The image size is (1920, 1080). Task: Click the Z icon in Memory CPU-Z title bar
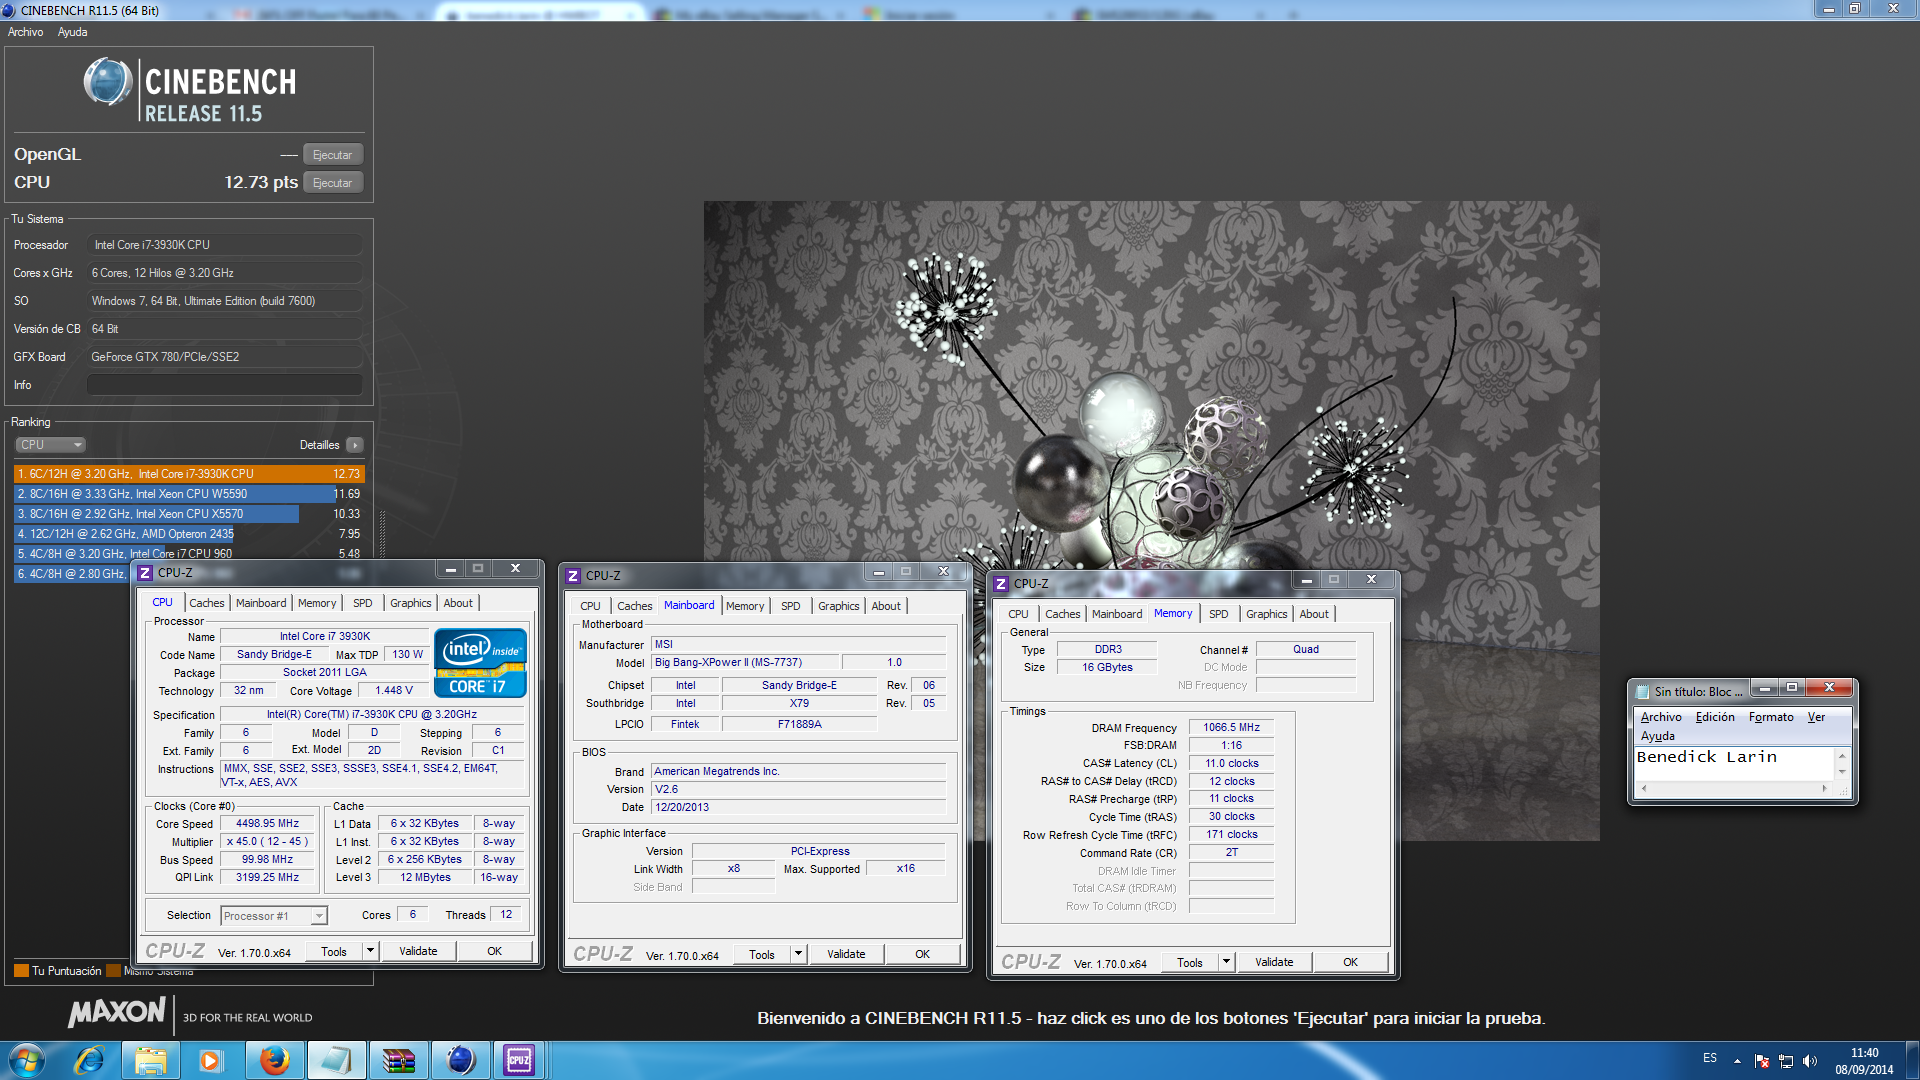click(1001, 584)
